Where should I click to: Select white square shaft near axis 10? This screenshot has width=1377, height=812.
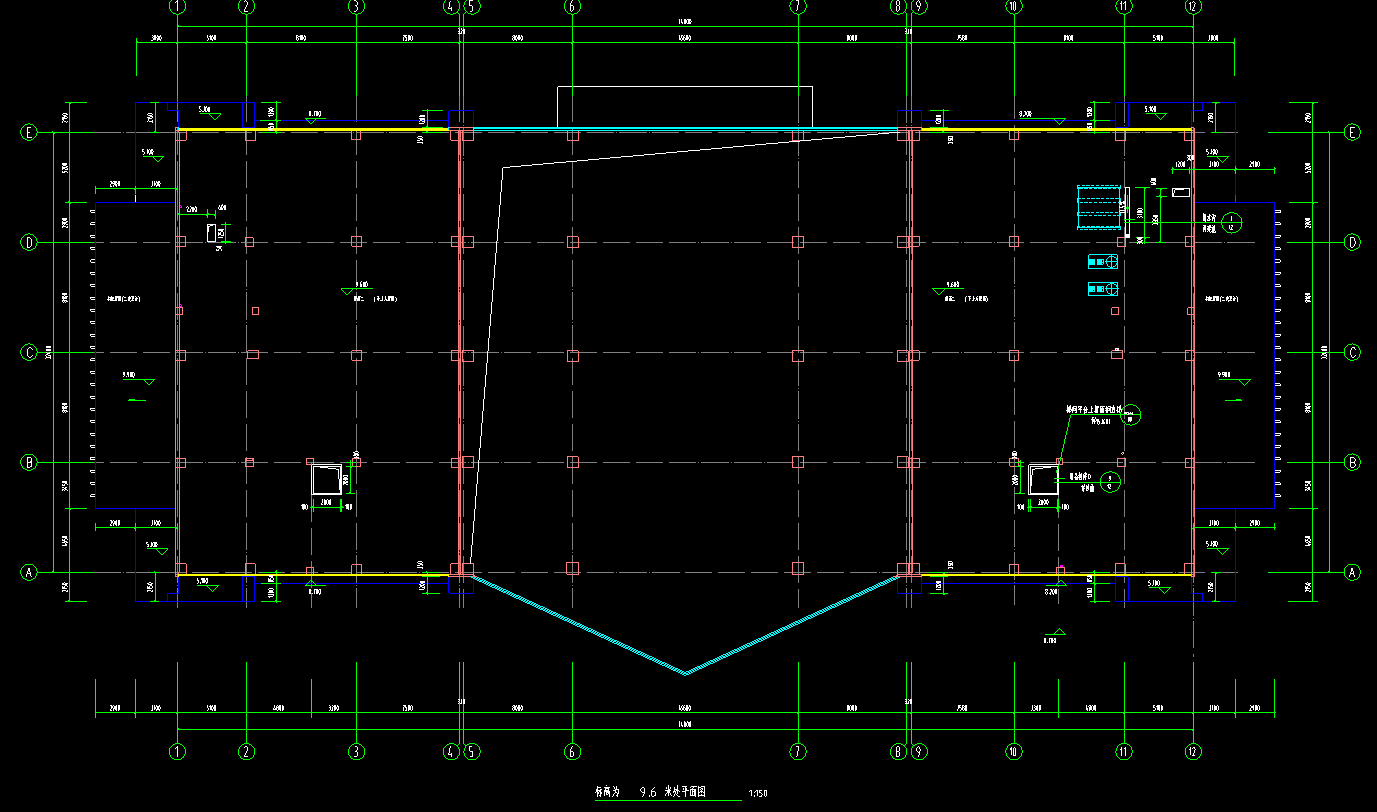pyautogui.click(x=1044, y=480)
